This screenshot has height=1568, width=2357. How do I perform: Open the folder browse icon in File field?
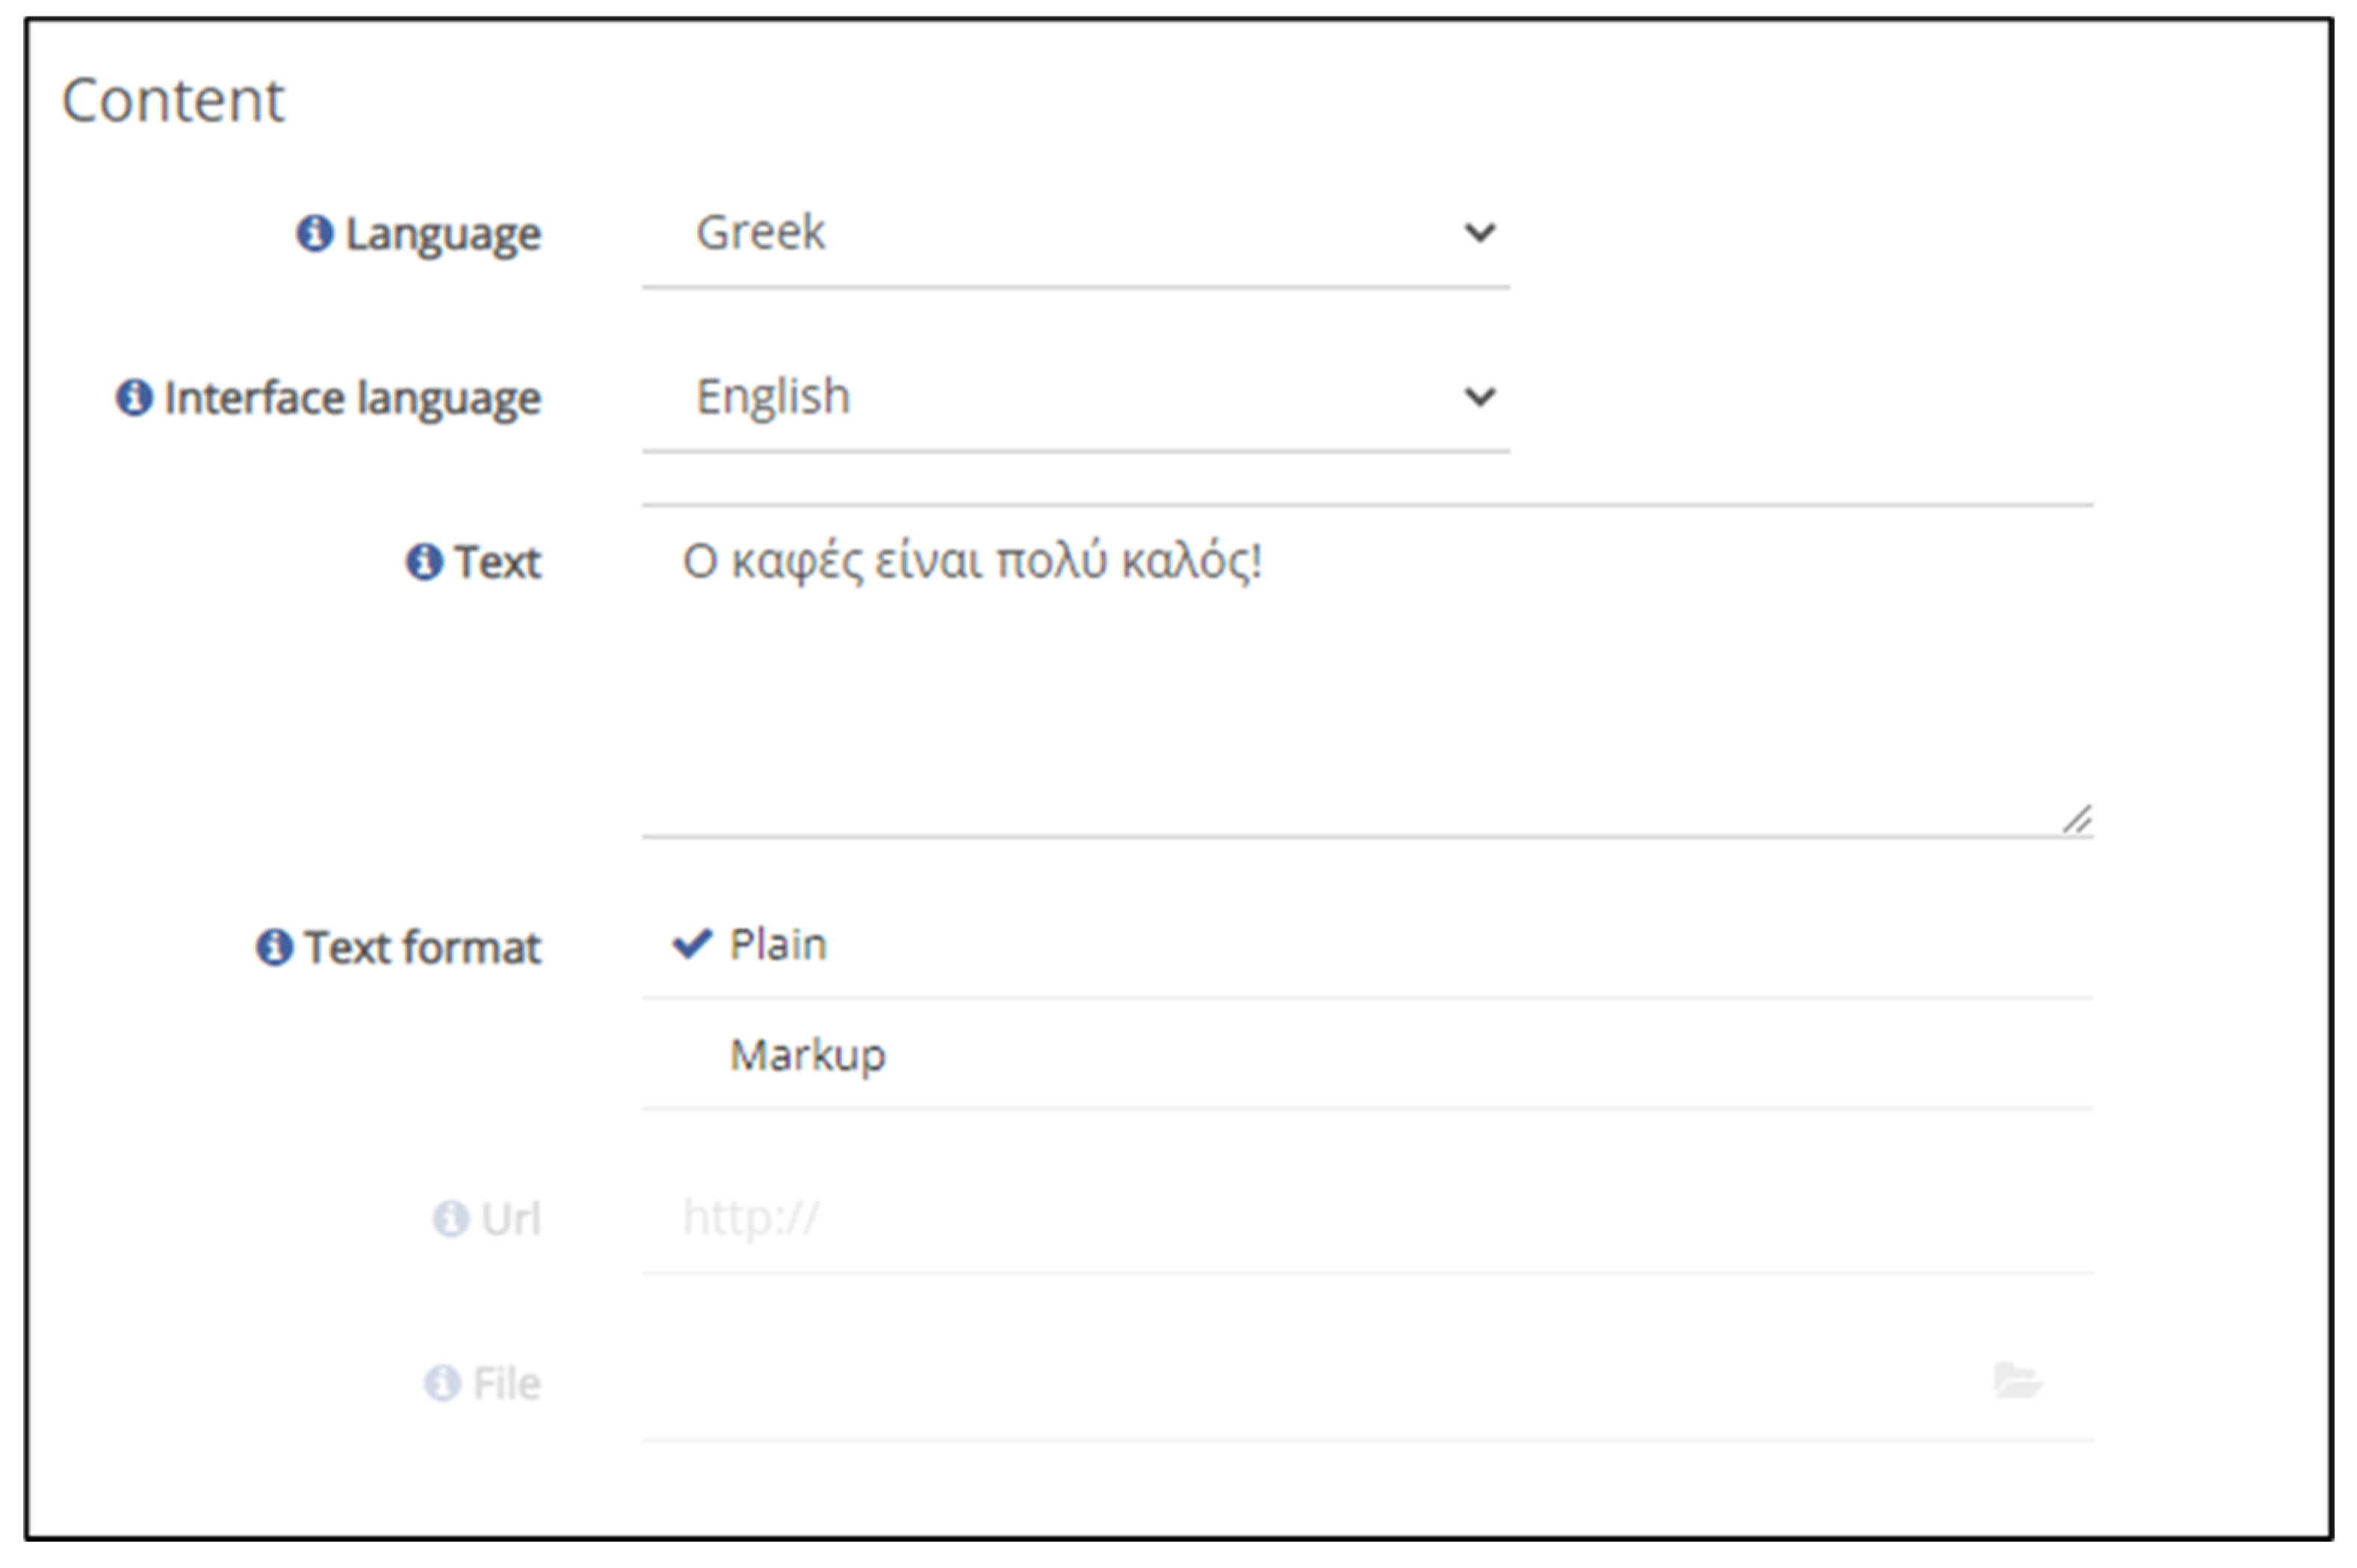tap(2016, 1381)
